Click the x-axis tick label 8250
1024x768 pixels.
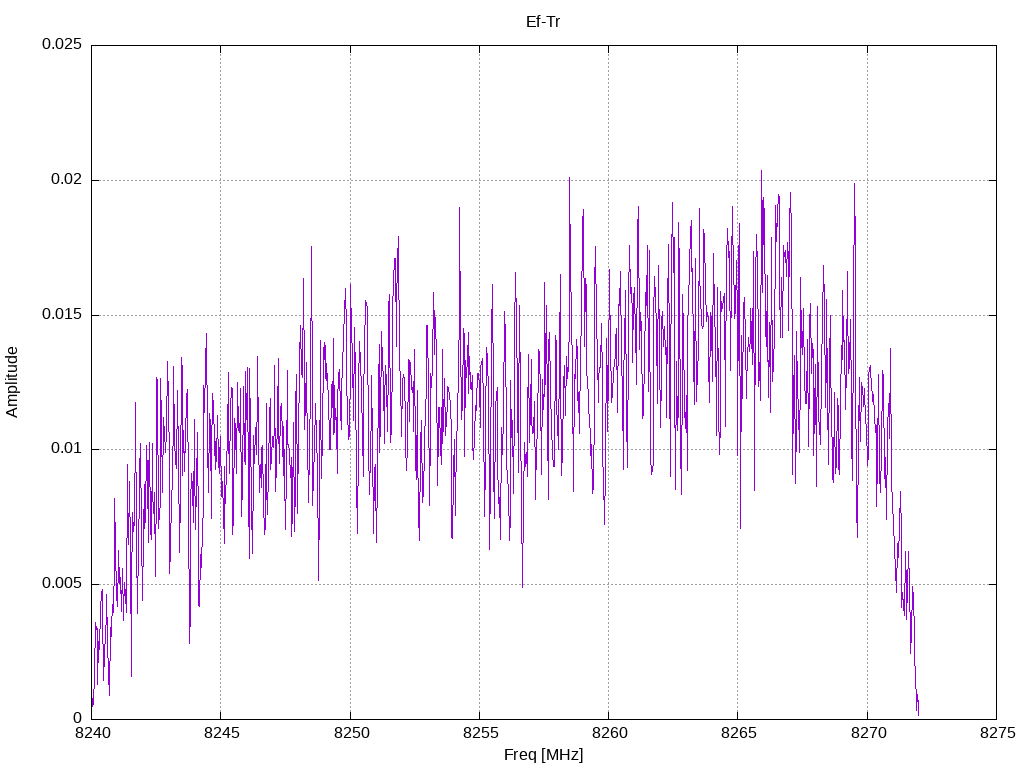coord(351,733)
